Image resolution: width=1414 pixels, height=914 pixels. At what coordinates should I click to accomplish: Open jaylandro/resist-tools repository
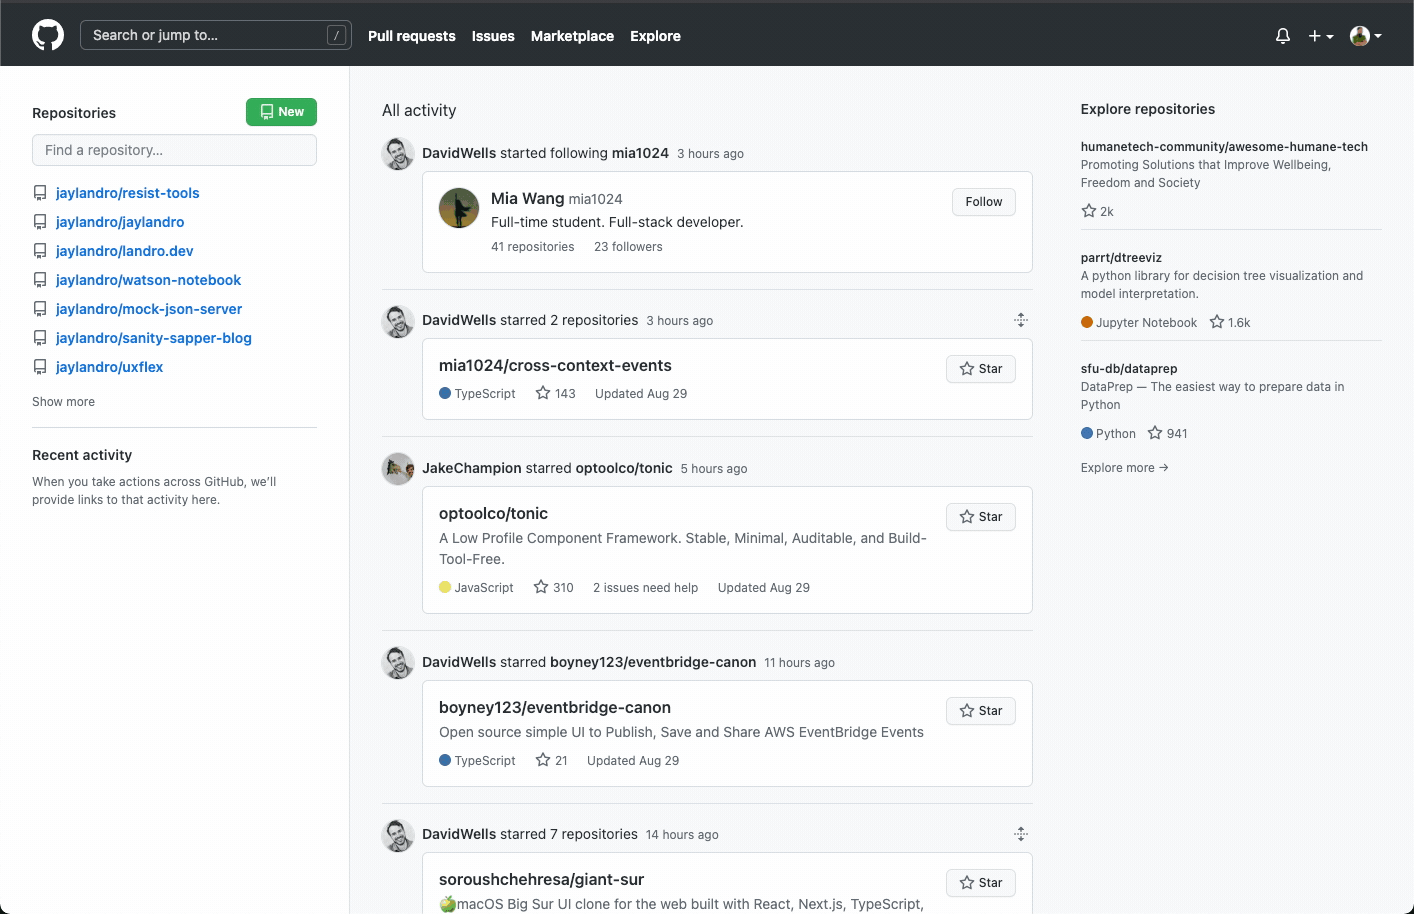(x=127, y=193)
